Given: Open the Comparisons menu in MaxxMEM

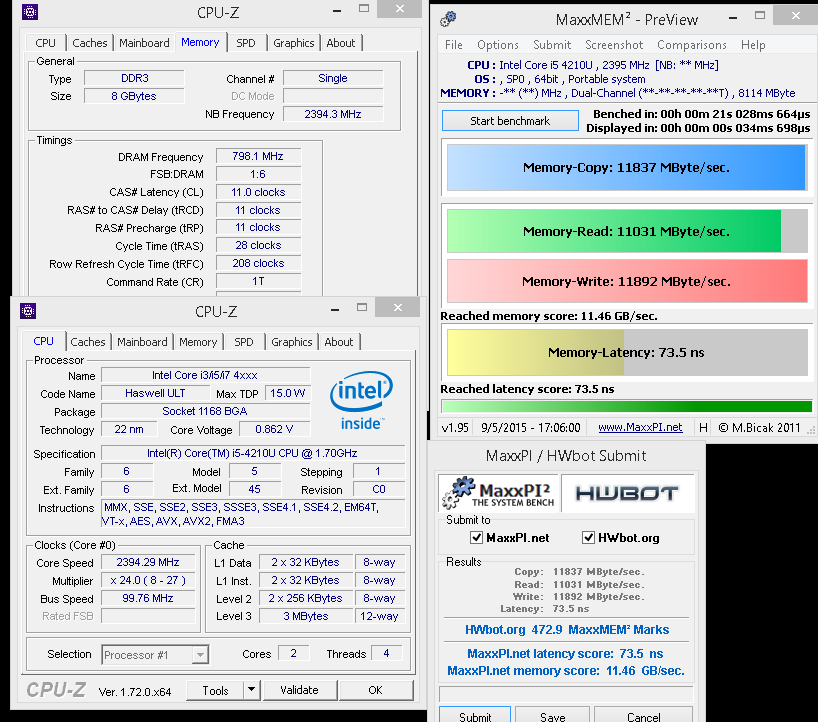Looking at the screenshot, I should 692,45.
